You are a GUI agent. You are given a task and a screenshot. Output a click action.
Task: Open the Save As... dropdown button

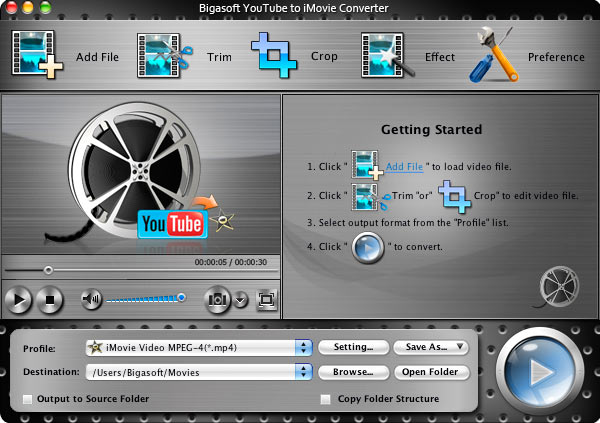point(431,347)
